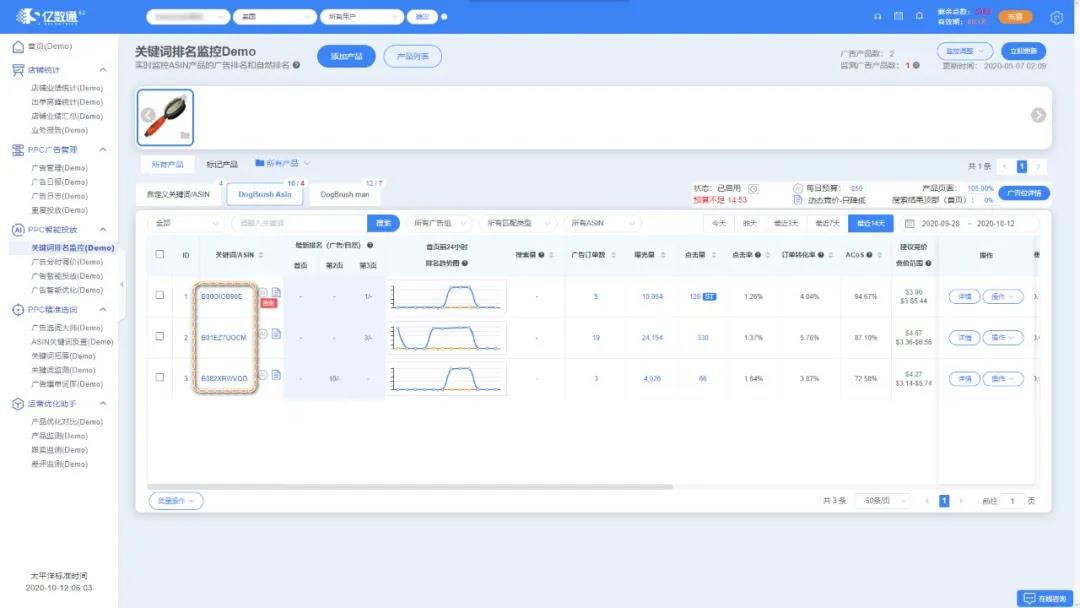The height and width of the screenshot is (608, 1080).
Task: Click the calendar icon in date range picker
Action: click(x=910, y=223)
